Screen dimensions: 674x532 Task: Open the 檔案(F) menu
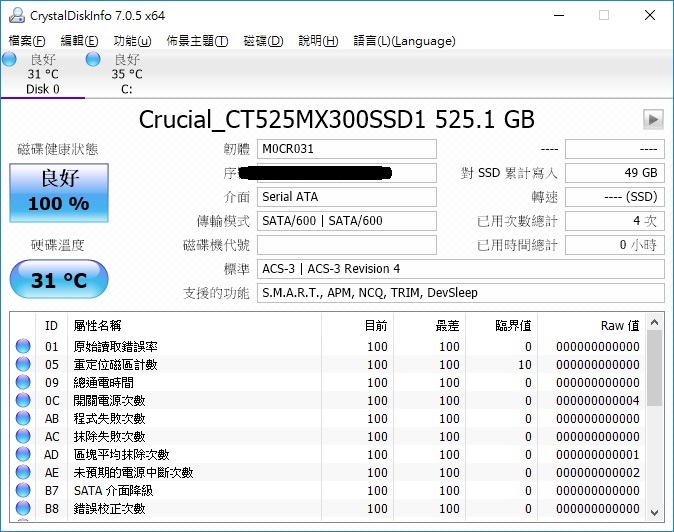27,41
